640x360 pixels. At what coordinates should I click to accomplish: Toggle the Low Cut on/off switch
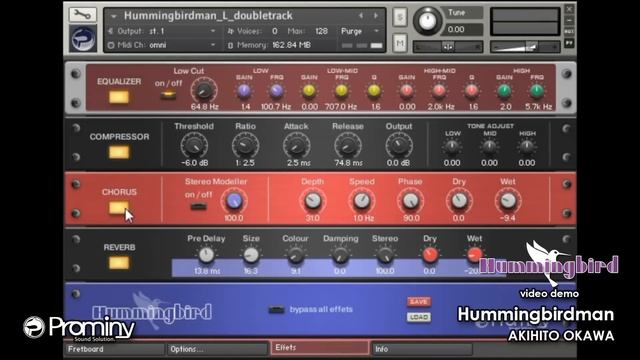(168, 96)
